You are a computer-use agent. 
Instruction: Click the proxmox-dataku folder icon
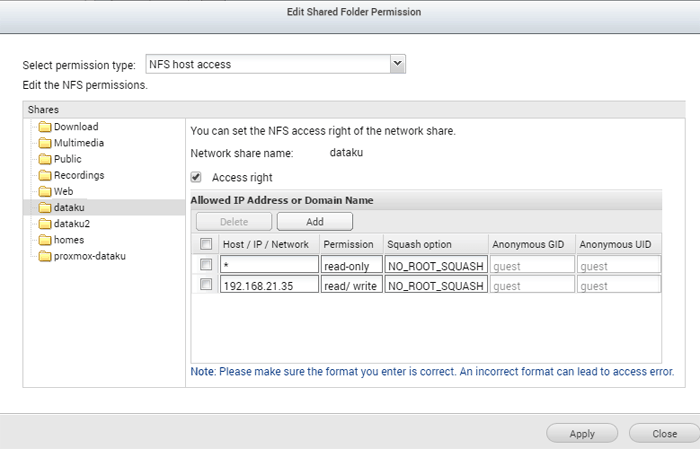point(45,256)
